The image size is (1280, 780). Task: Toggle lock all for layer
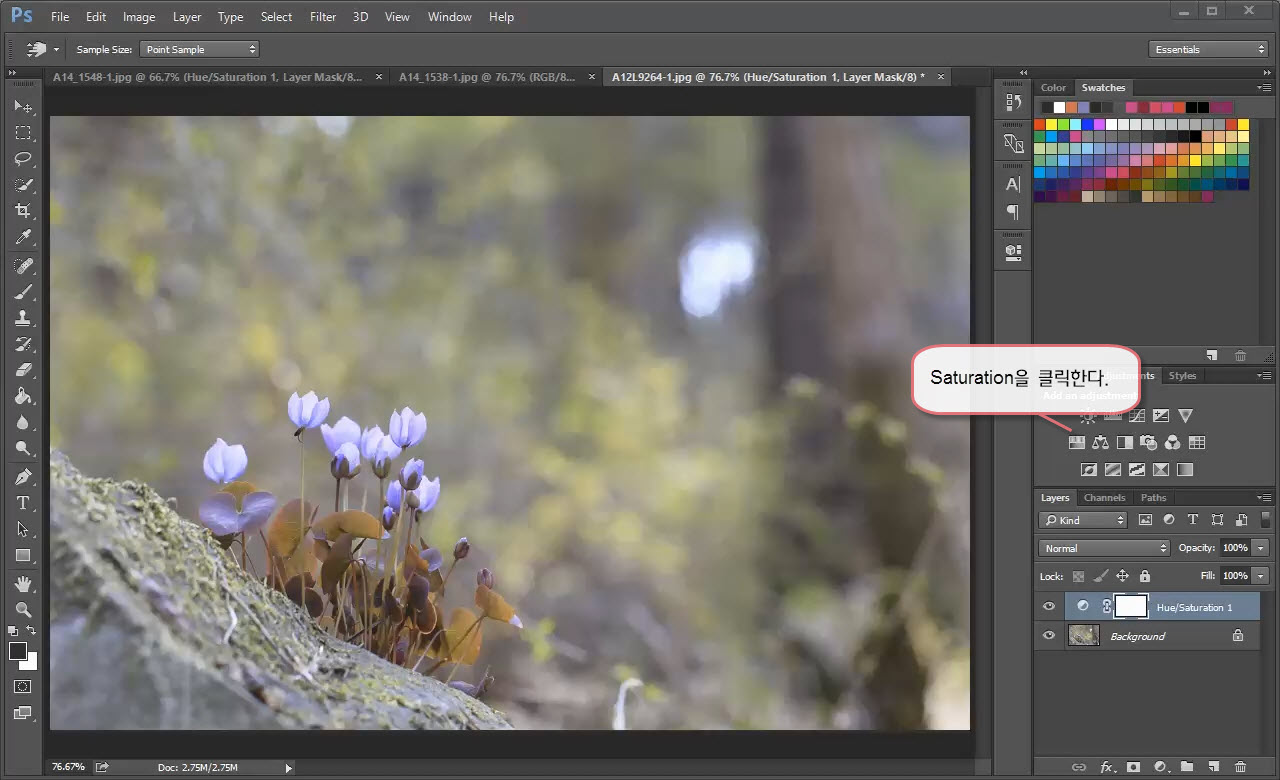(1145, 576)
